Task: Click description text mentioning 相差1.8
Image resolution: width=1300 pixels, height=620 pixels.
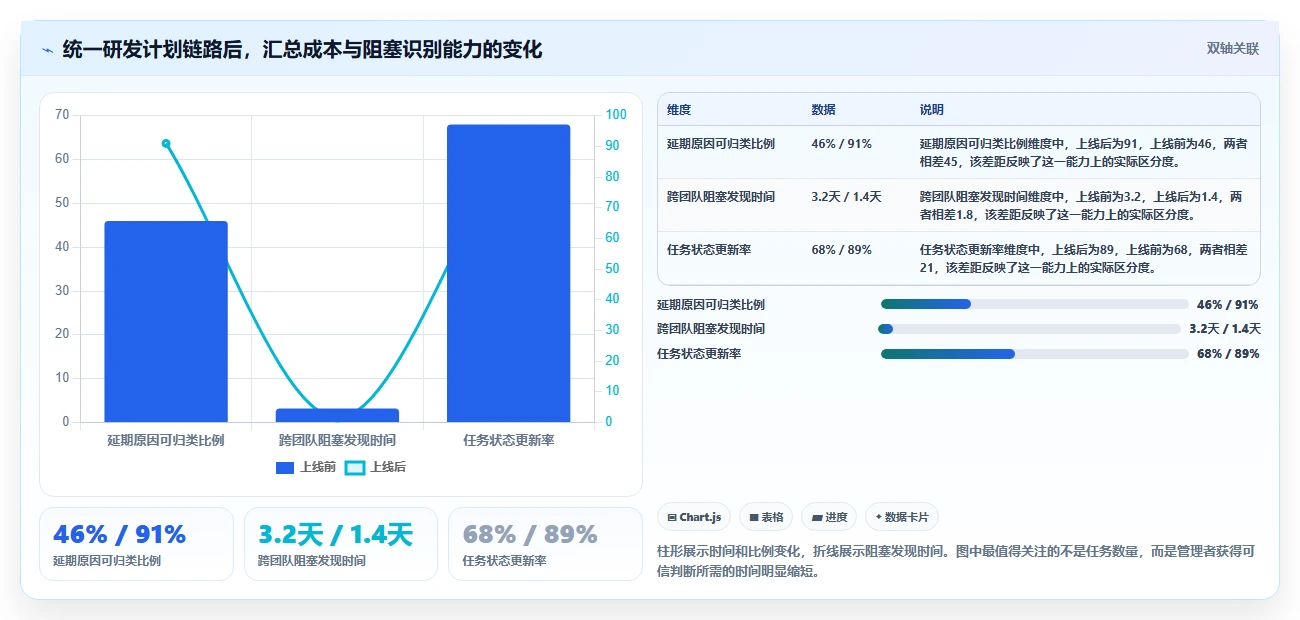Action: (1083, 205)
